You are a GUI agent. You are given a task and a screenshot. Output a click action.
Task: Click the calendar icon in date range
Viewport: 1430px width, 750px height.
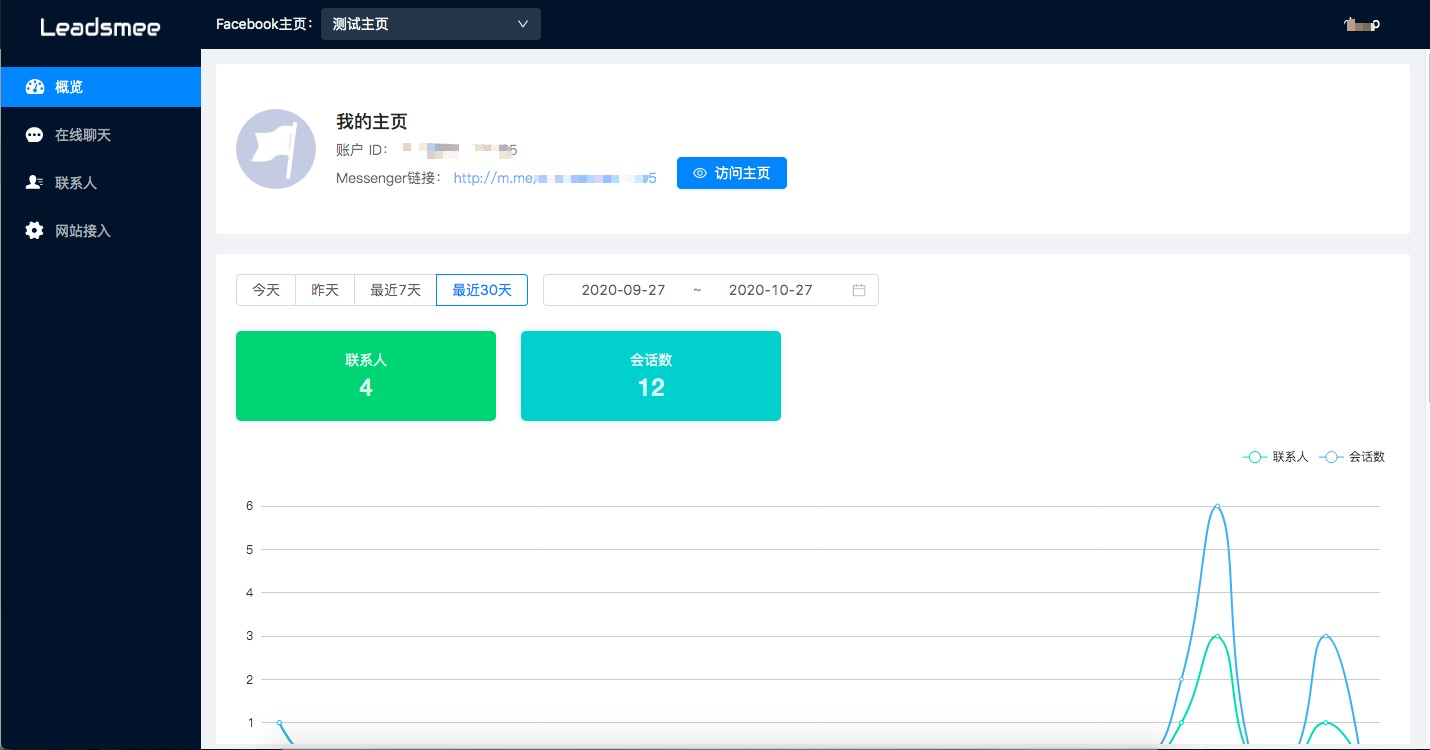click(x=859, y=290)
